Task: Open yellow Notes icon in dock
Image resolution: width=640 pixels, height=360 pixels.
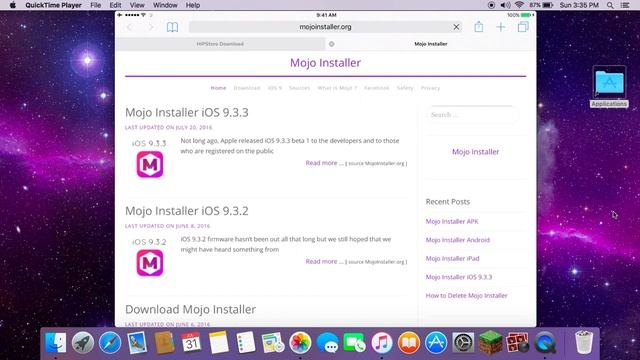Action: pos(219,342)
